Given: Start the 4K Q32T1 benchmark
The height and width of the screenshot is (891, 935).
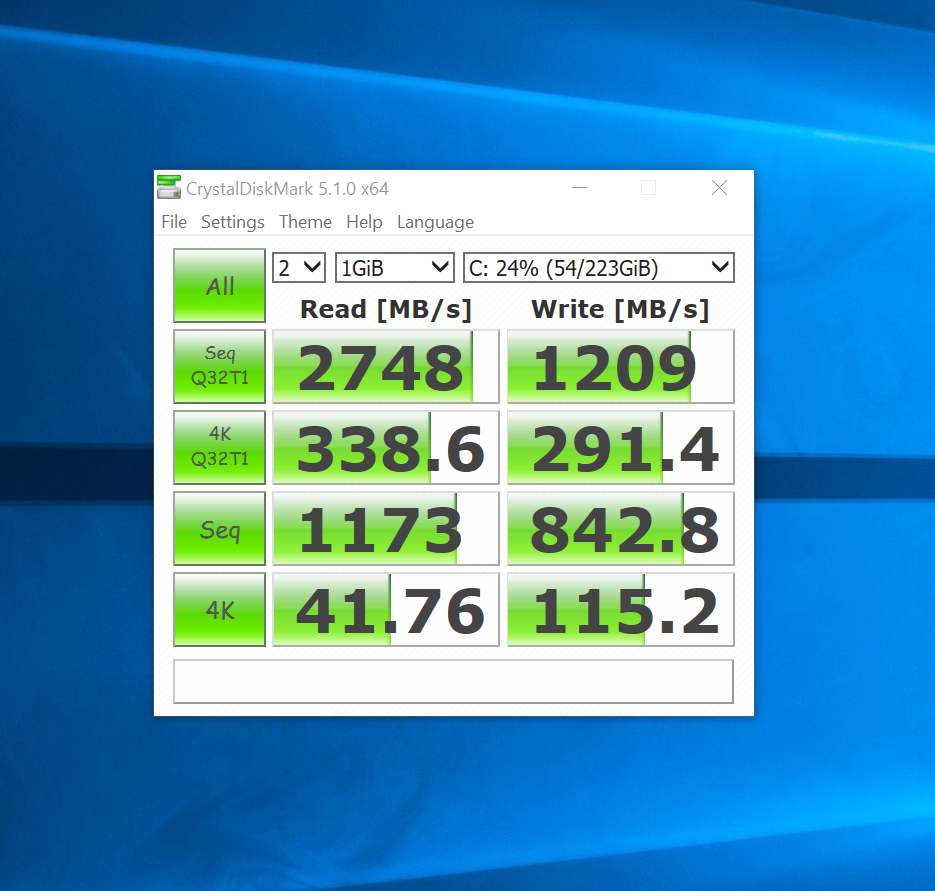Looking at the screenshot, I should click(219, 447).
